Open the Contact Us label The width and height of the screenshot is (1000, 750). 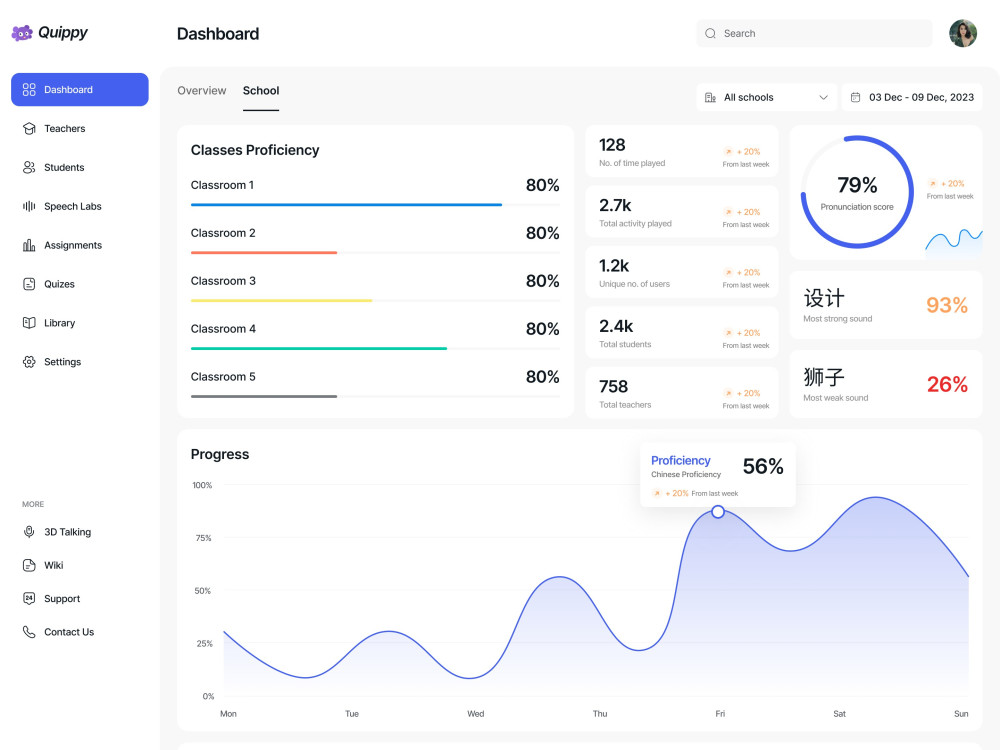69,632
